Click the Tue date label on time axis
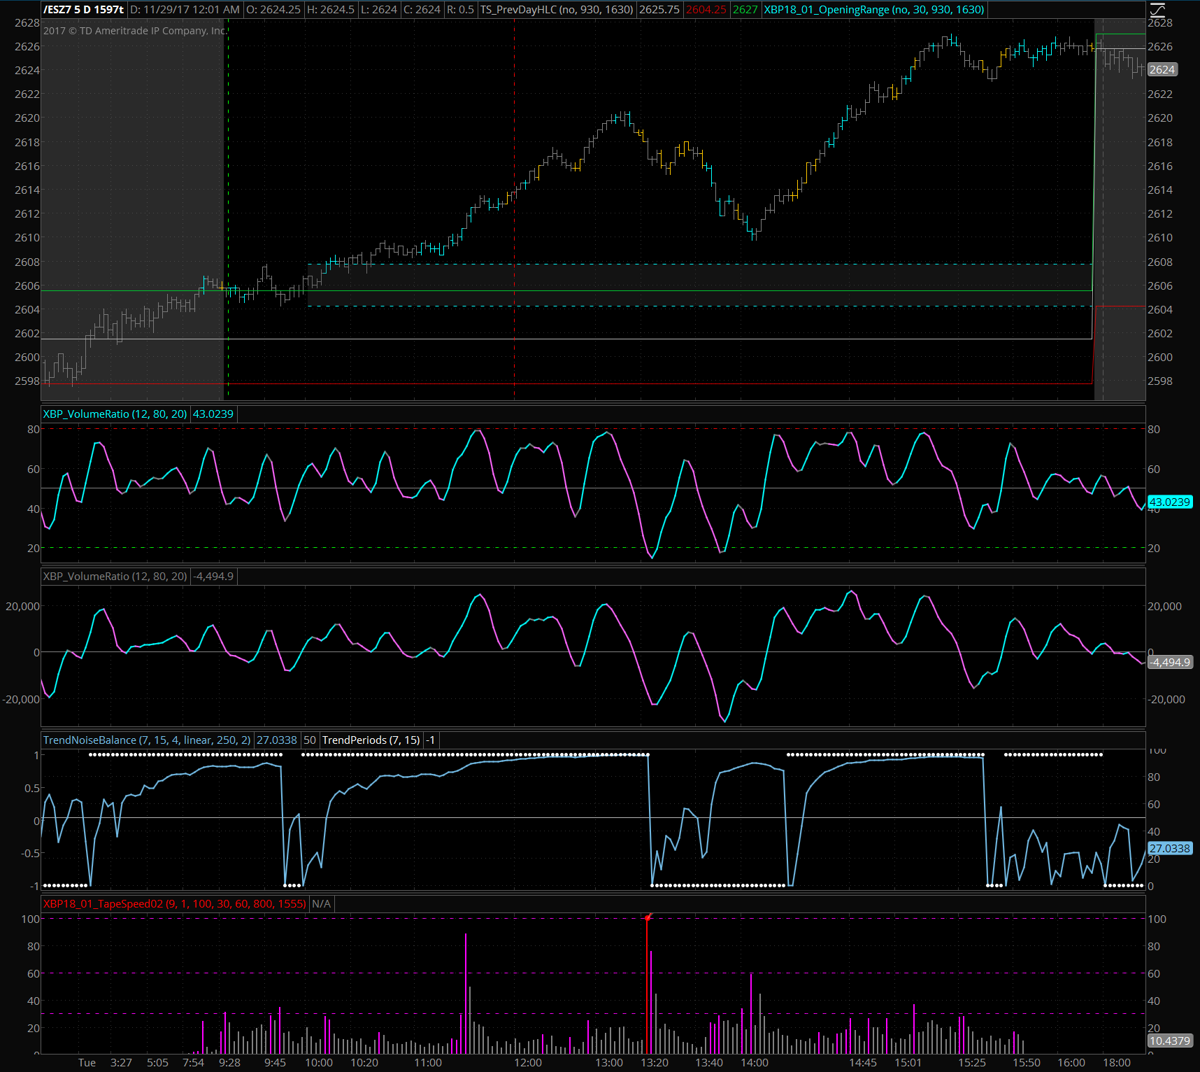The height and width of the screenshot is (1072, 1200). click(x=87, y=1062)
